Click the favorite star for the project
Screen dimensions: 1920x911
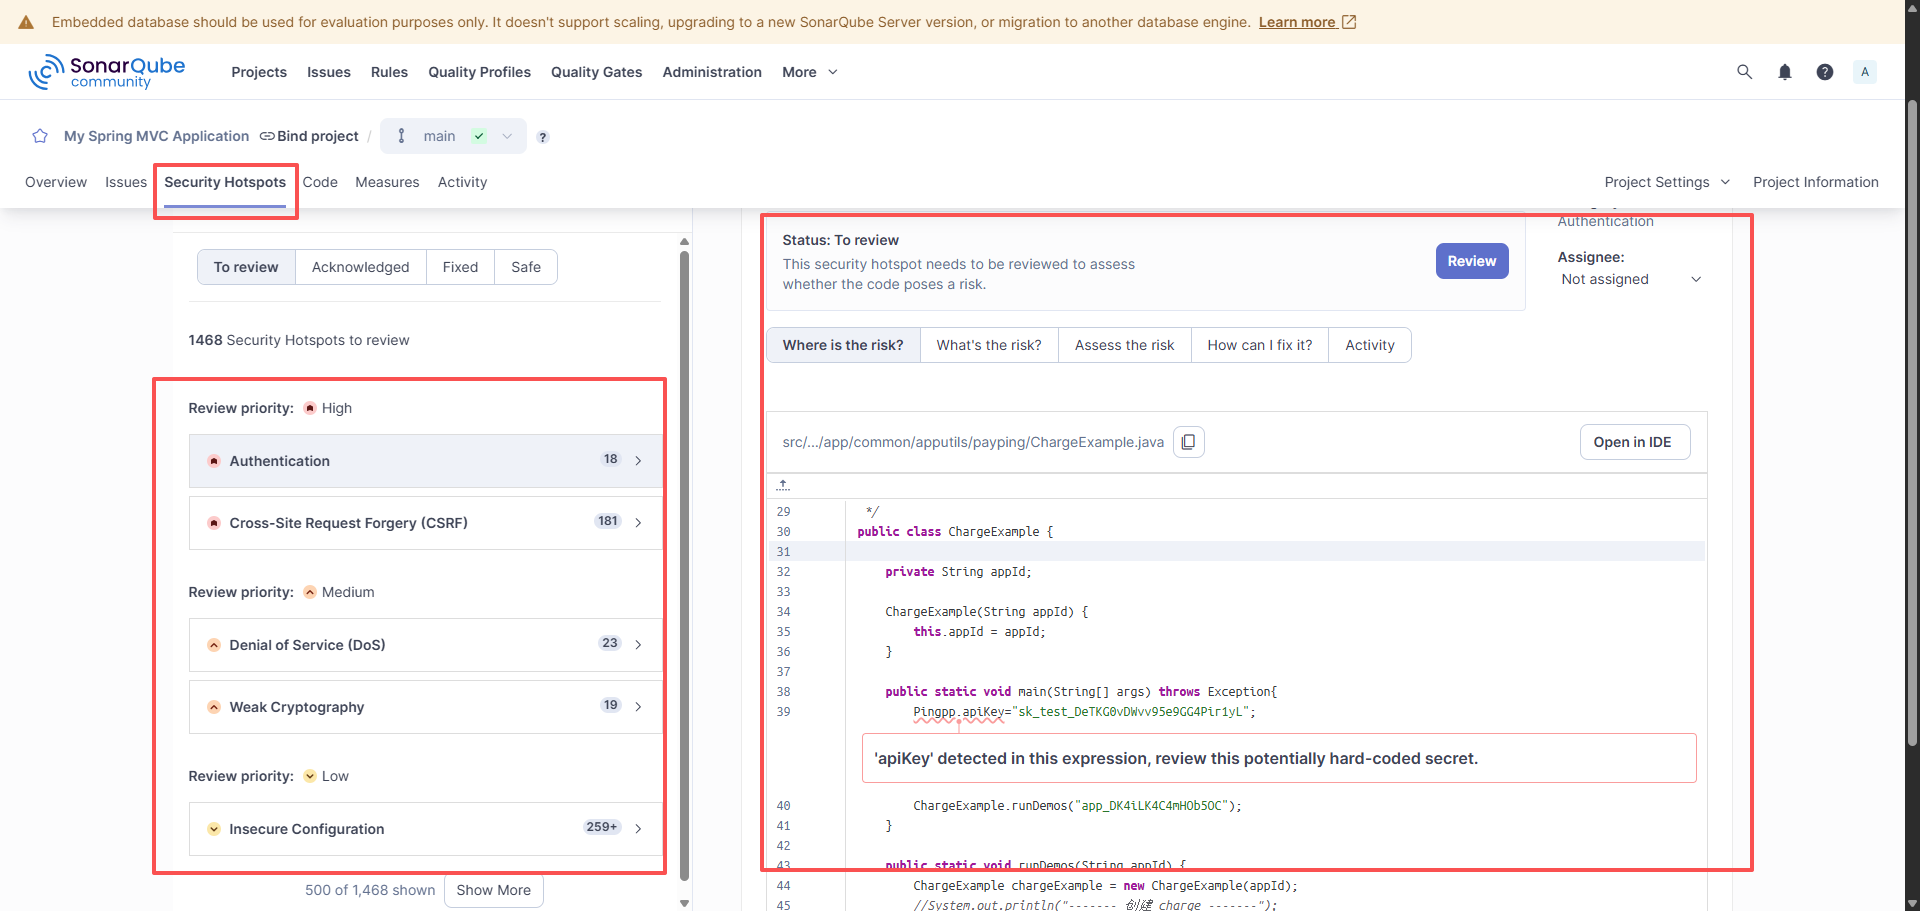[39, 136]
